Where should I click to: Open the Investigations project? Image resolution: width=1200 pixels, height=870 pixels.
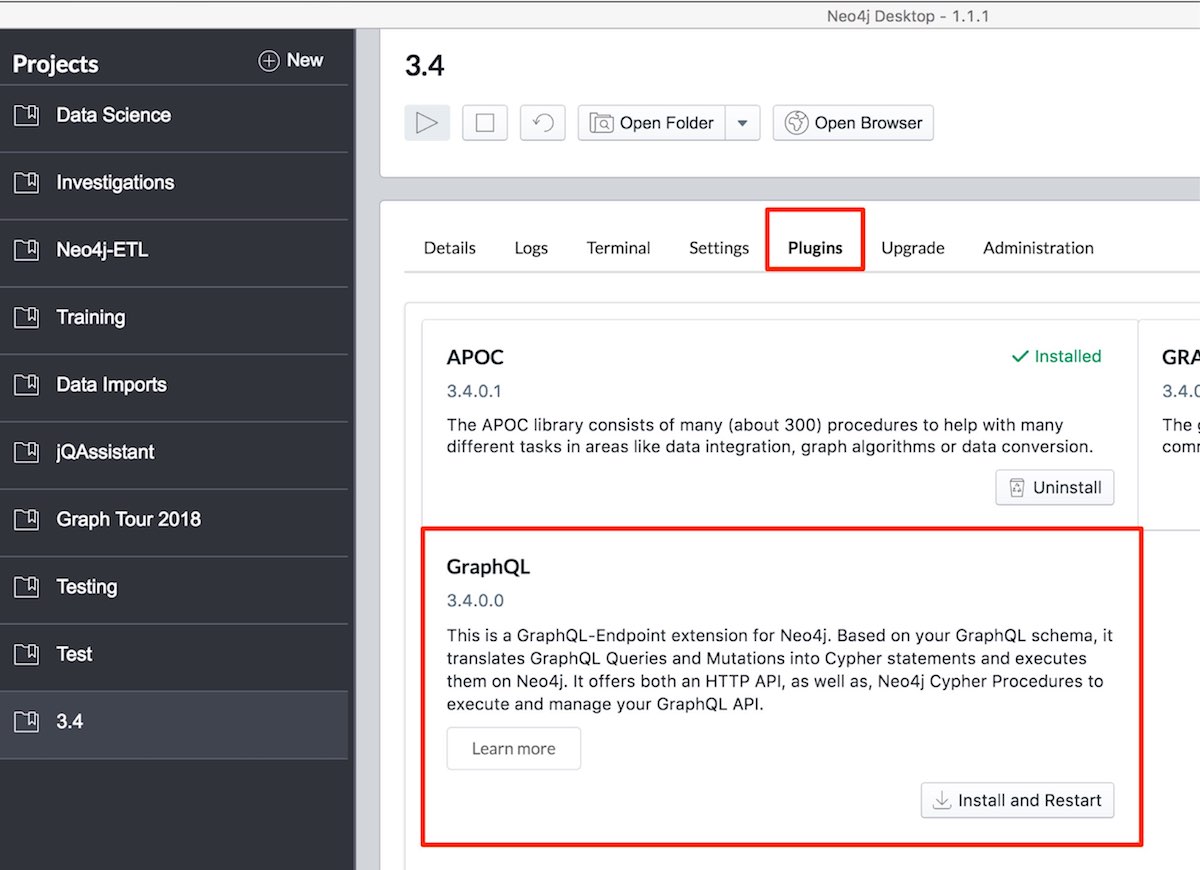click(x=174, y=184)
